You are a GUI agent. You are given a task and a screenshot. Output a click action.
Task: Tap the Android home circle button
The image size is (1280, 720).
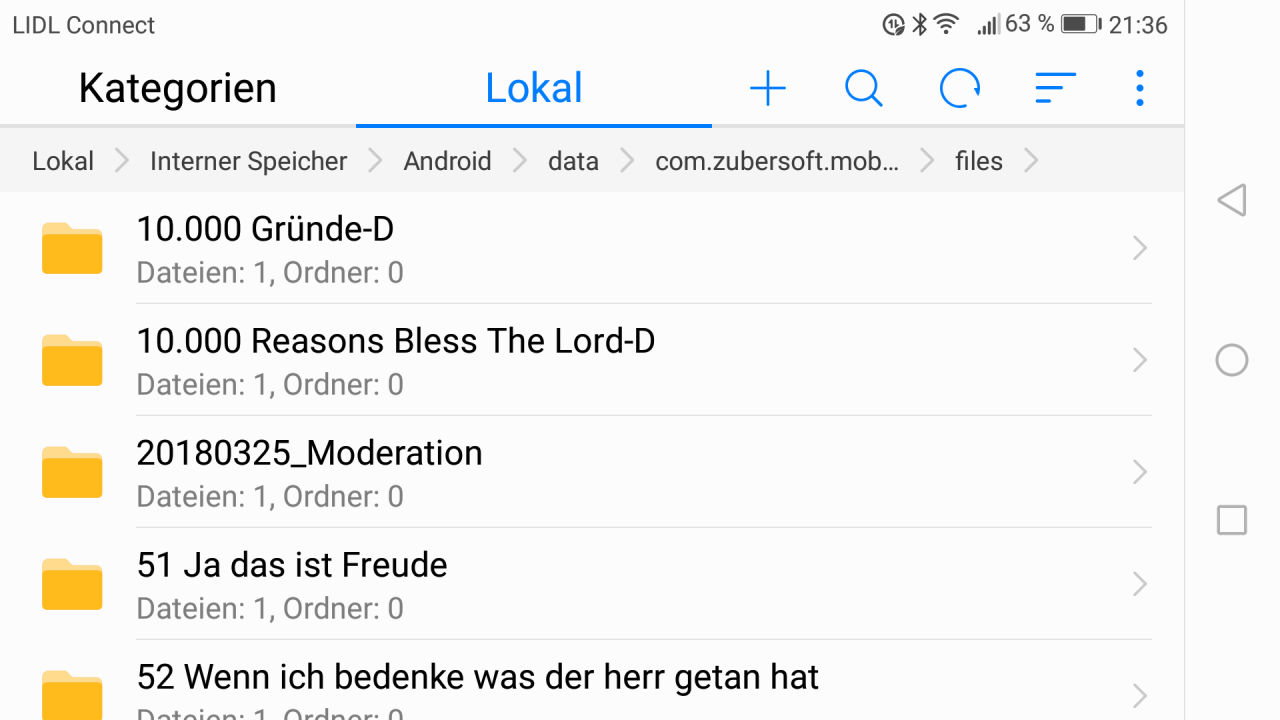click(x=1232, y=360)
